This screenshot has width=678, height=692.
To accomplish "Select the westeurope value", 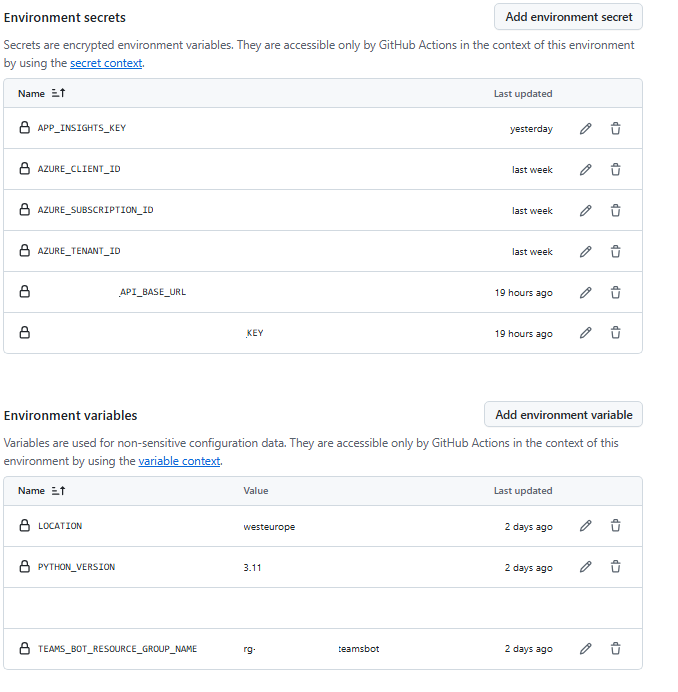I will (269, 527).
